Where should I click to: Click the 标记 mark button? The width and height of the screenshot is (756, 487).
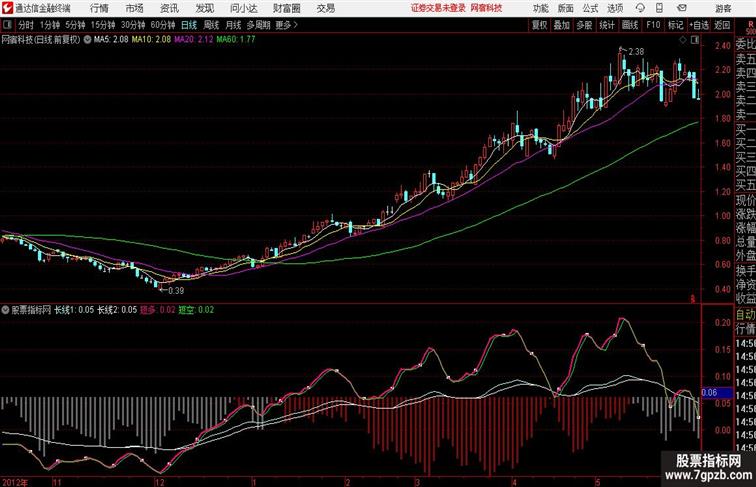click(675, 25)
